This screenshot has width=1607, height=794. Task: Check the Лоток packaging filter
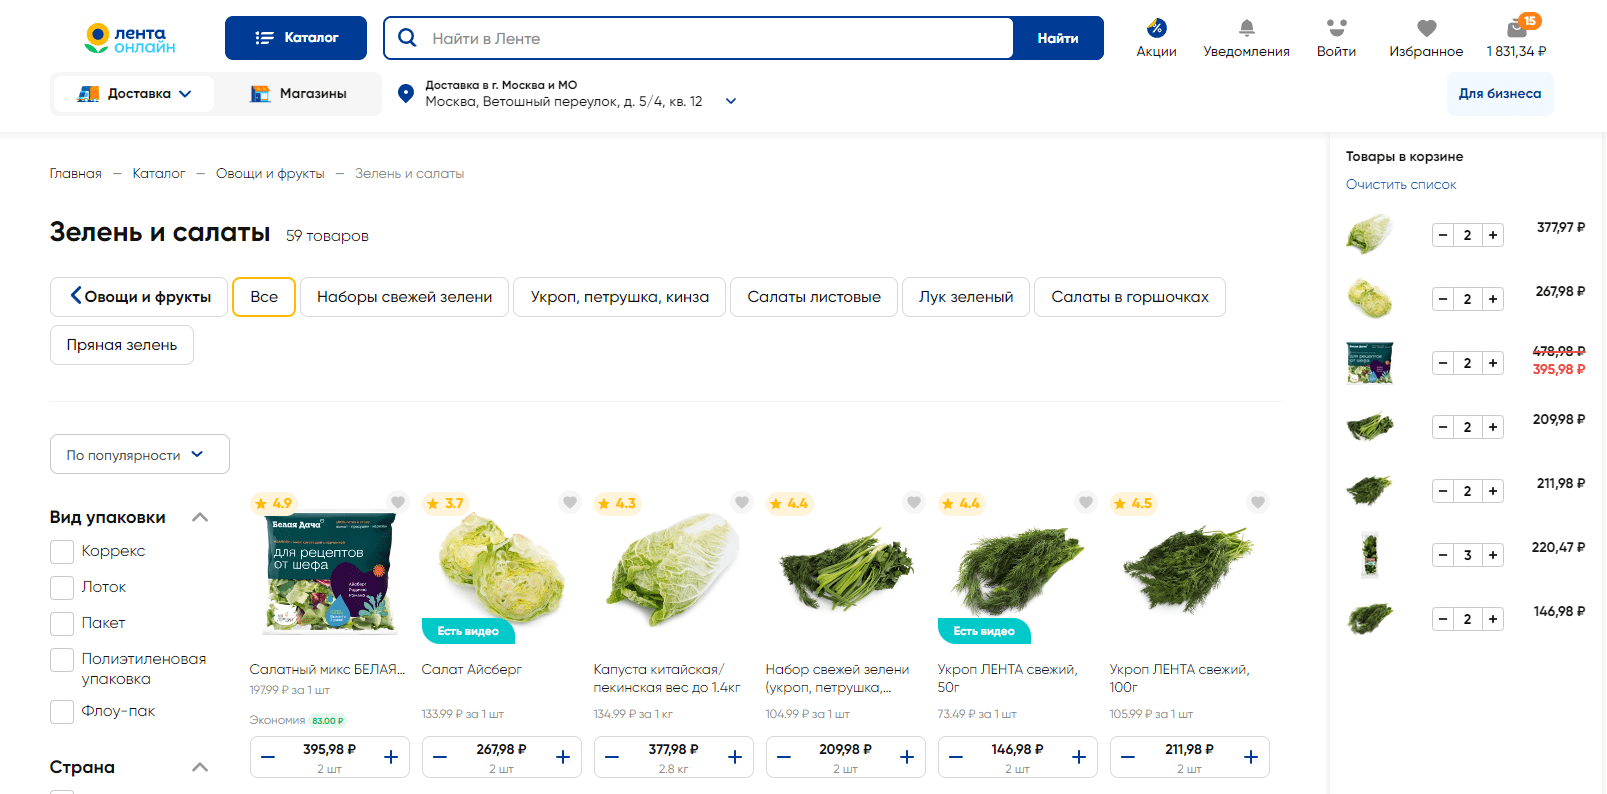(62, 588)
